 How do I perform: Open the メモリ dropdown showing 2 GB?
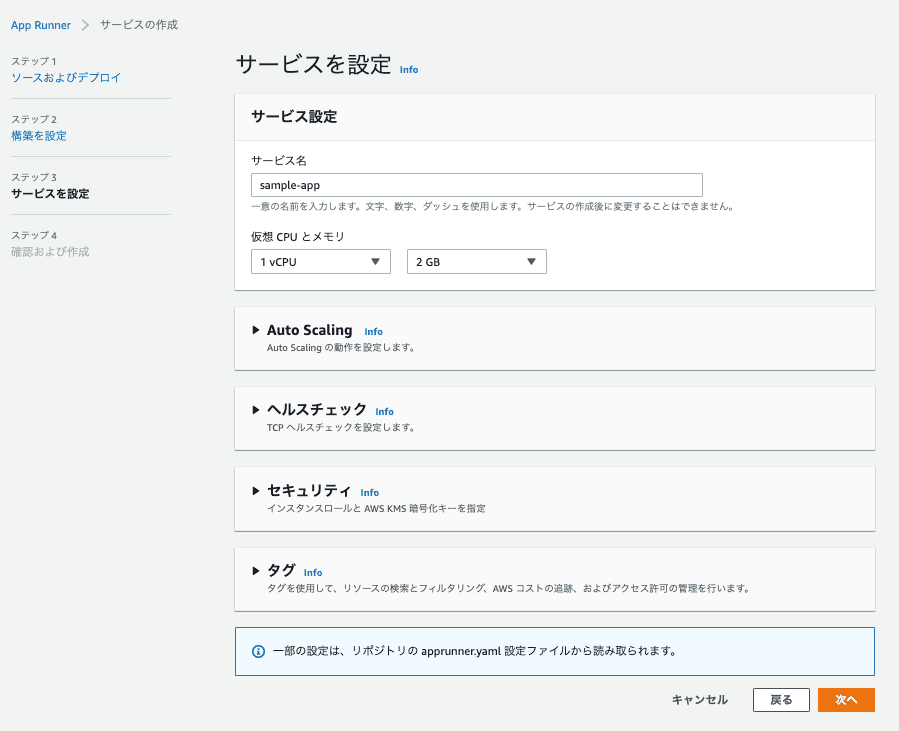pos(476,261)
